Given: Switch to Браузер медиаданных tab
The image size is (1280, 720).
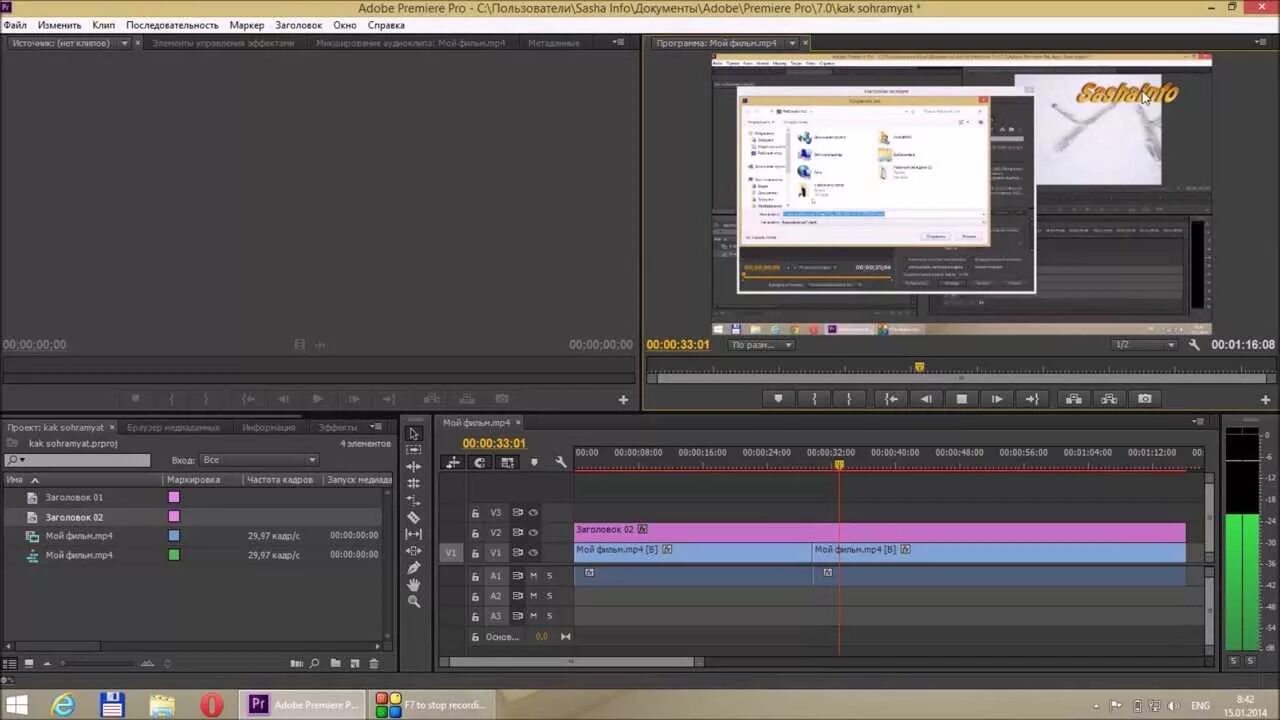Looking at the screenshot, I should (x=173, y=427).
